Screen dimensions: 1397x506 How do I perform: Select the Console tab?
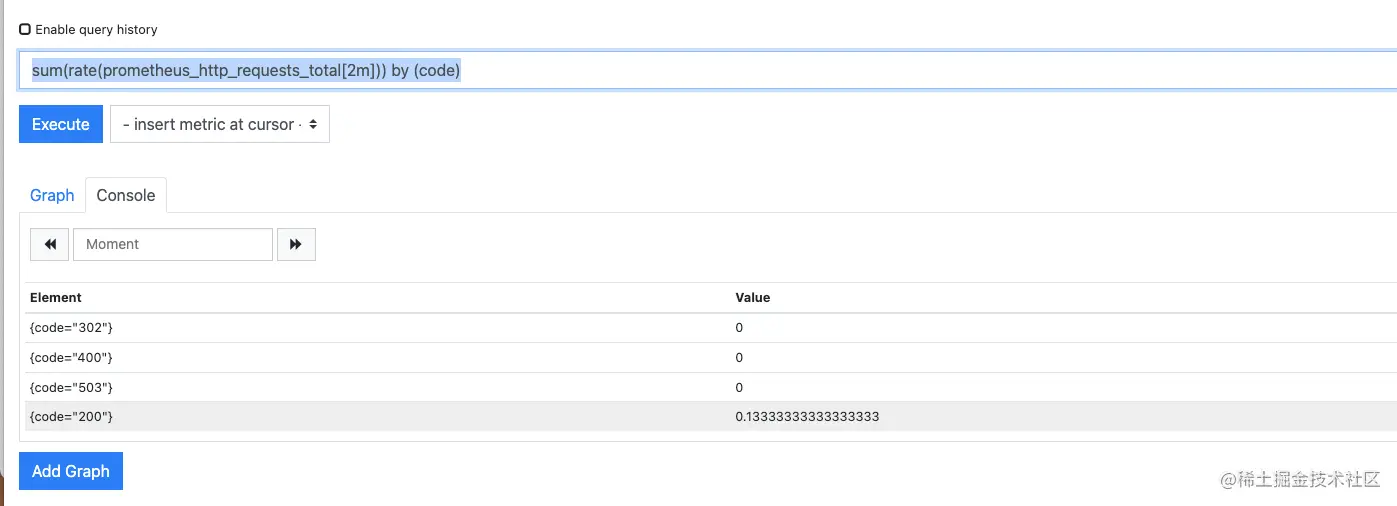click(x=126, y=195)
